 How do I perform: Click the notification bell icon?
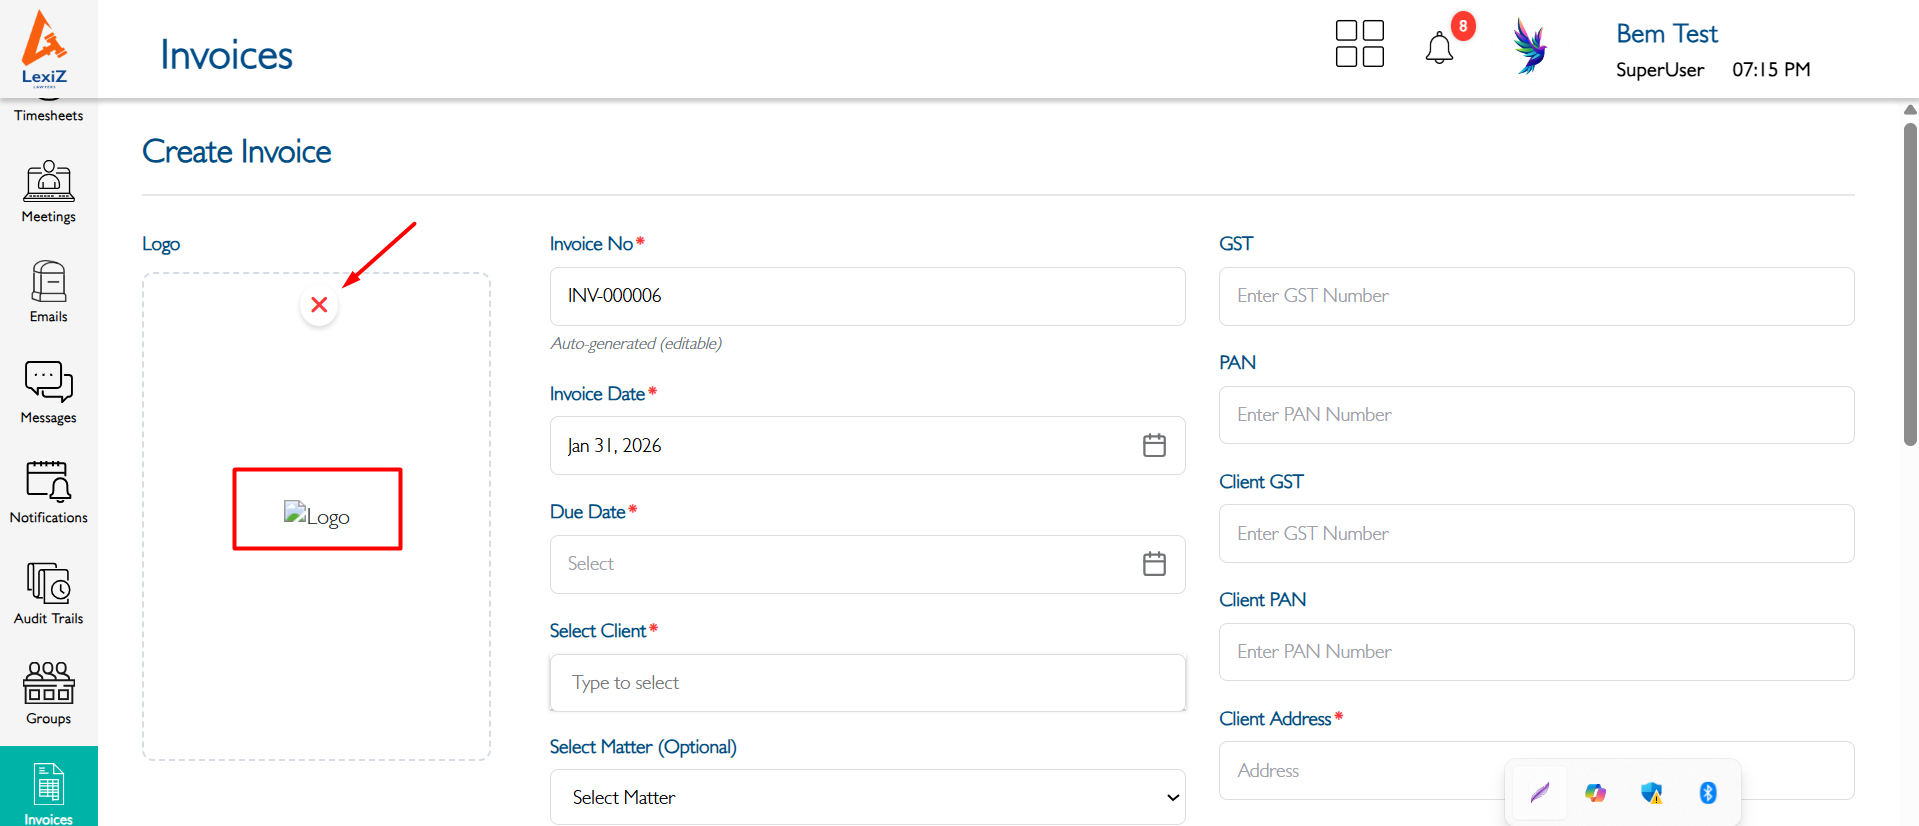click(1439, 47)
